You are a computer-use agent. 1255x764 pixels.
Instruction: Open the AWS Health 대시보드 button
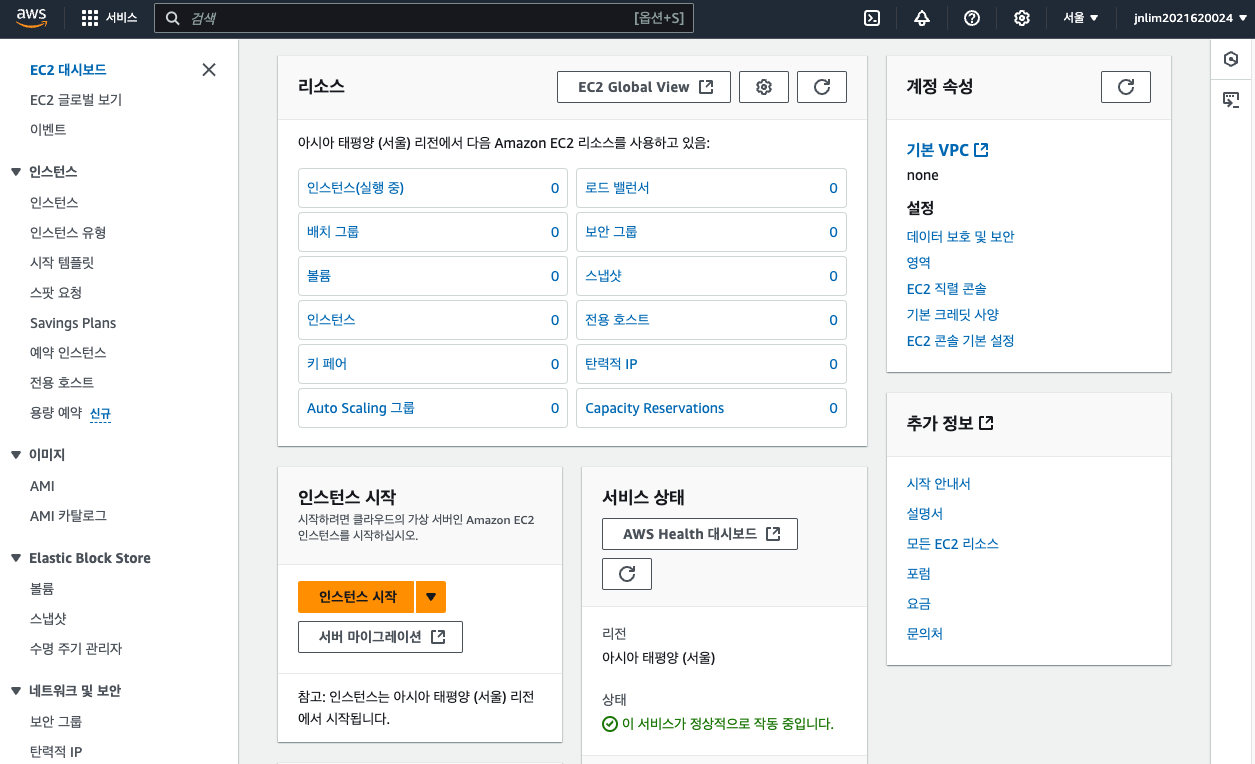point(700,534)
